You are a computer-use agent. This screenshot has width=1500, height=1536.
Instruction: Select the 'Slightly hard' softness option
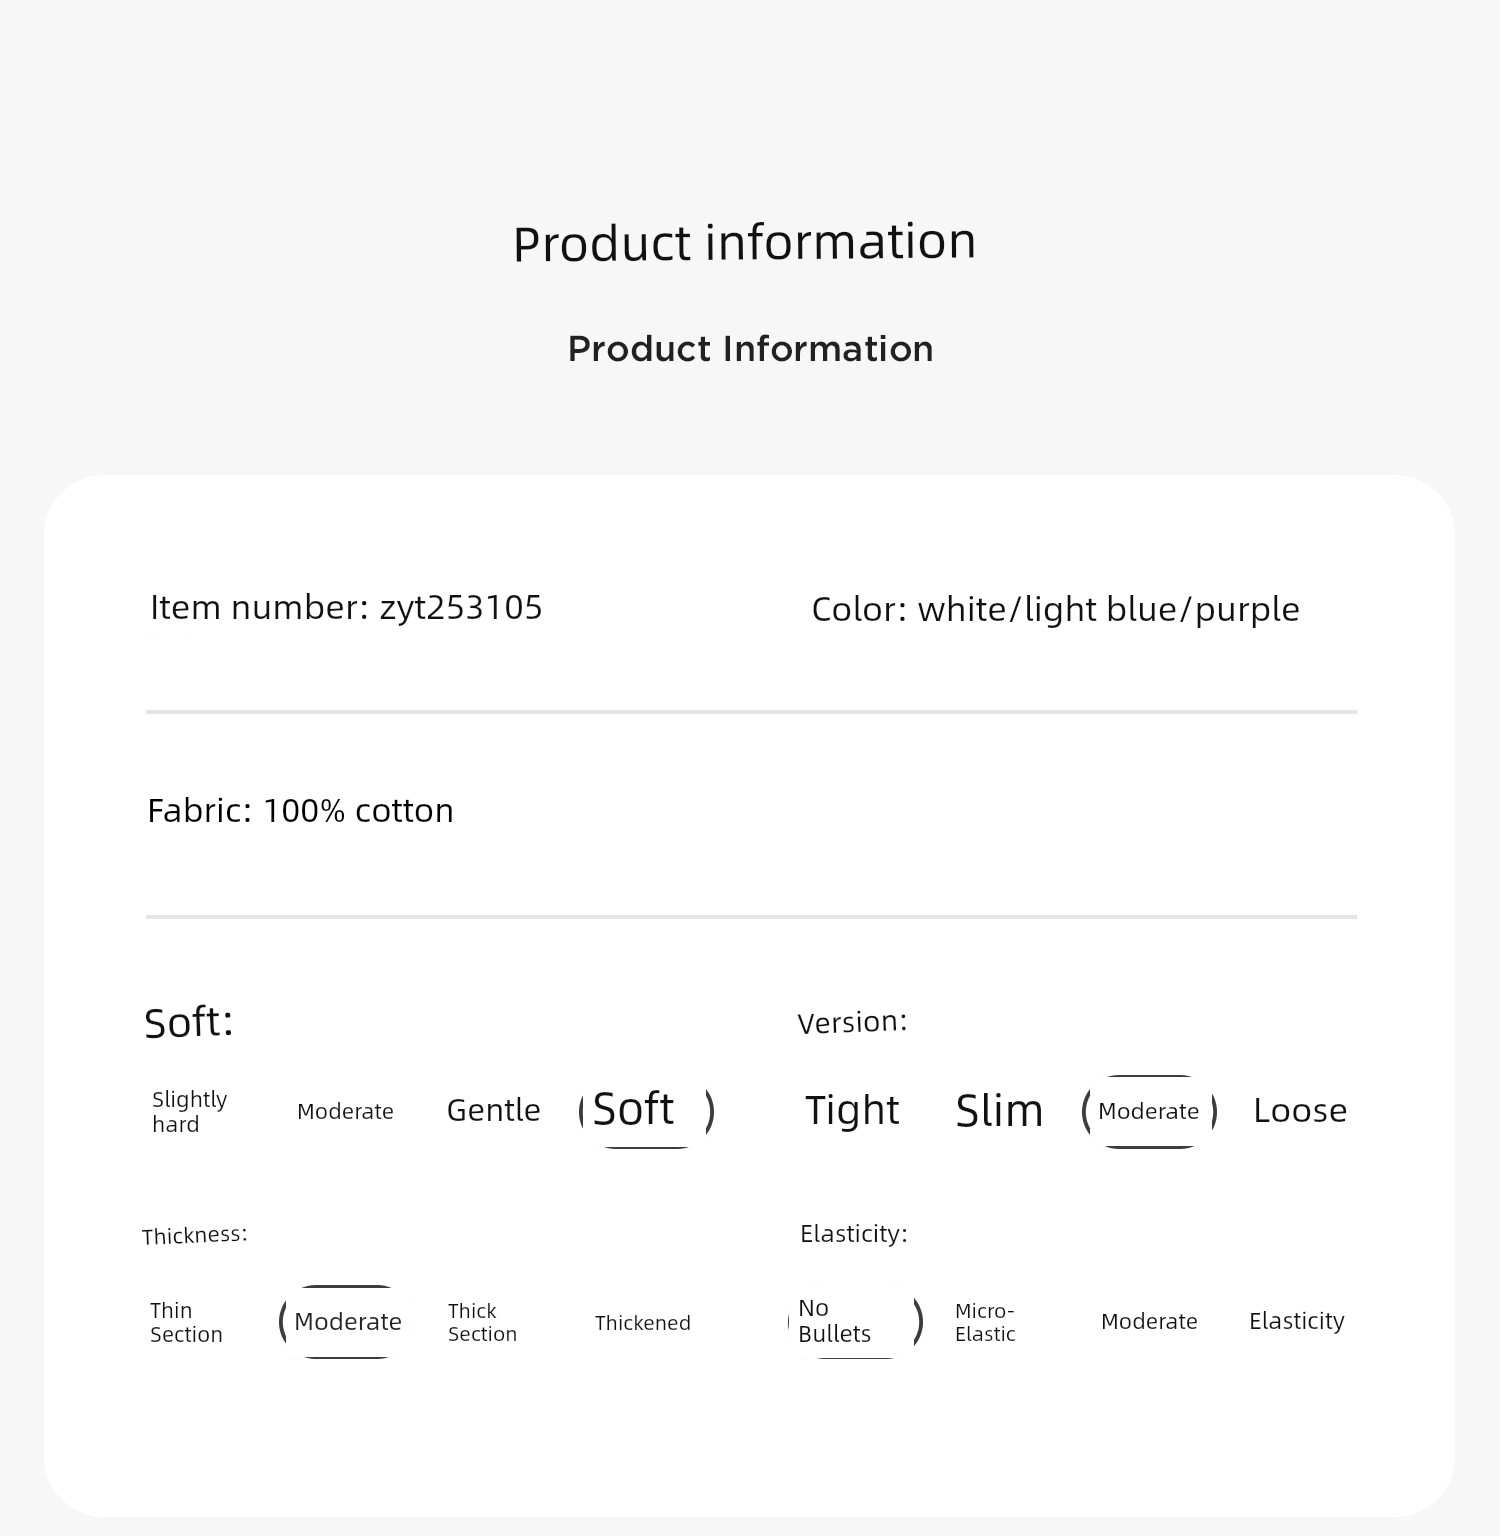point(190,1112)
